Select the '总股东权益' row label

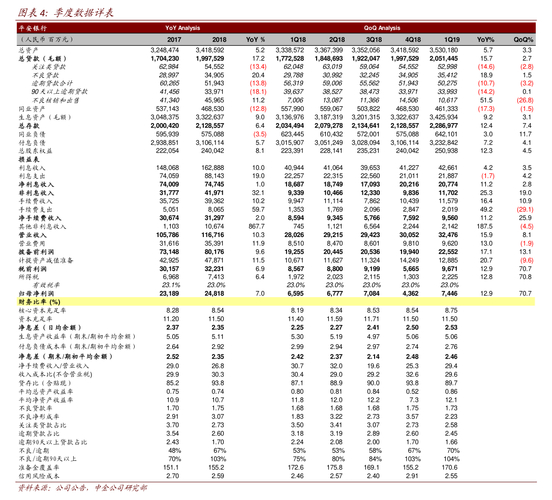coord(35,151)
